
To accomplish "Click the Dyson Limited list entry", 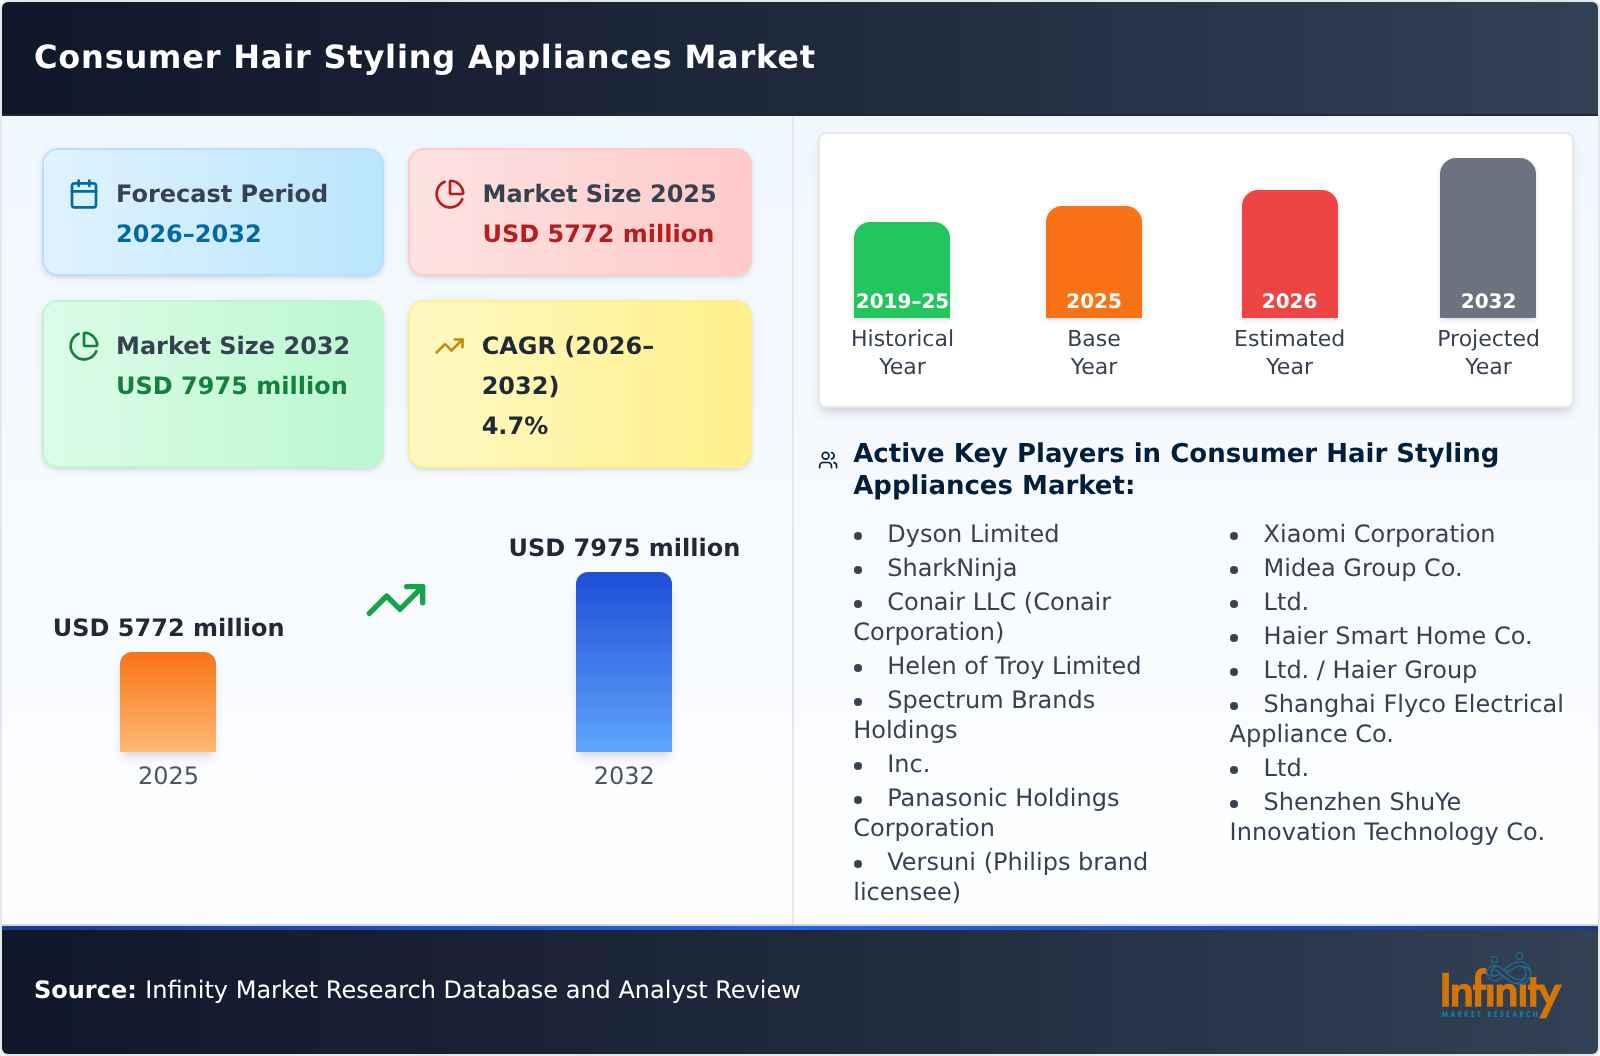I will coord(972,533).
